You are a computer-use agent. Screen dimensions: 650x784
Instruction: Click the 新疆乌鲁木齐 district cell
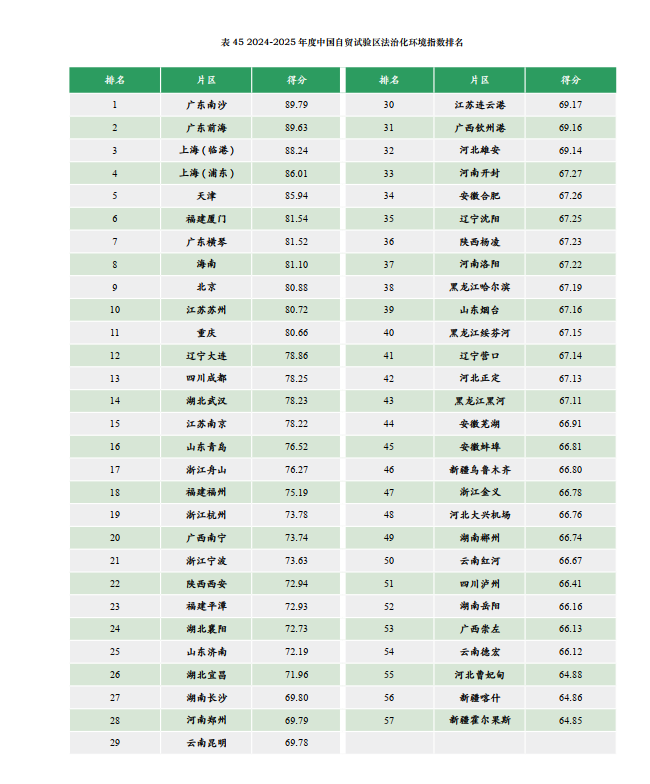[x=480, y=469]
